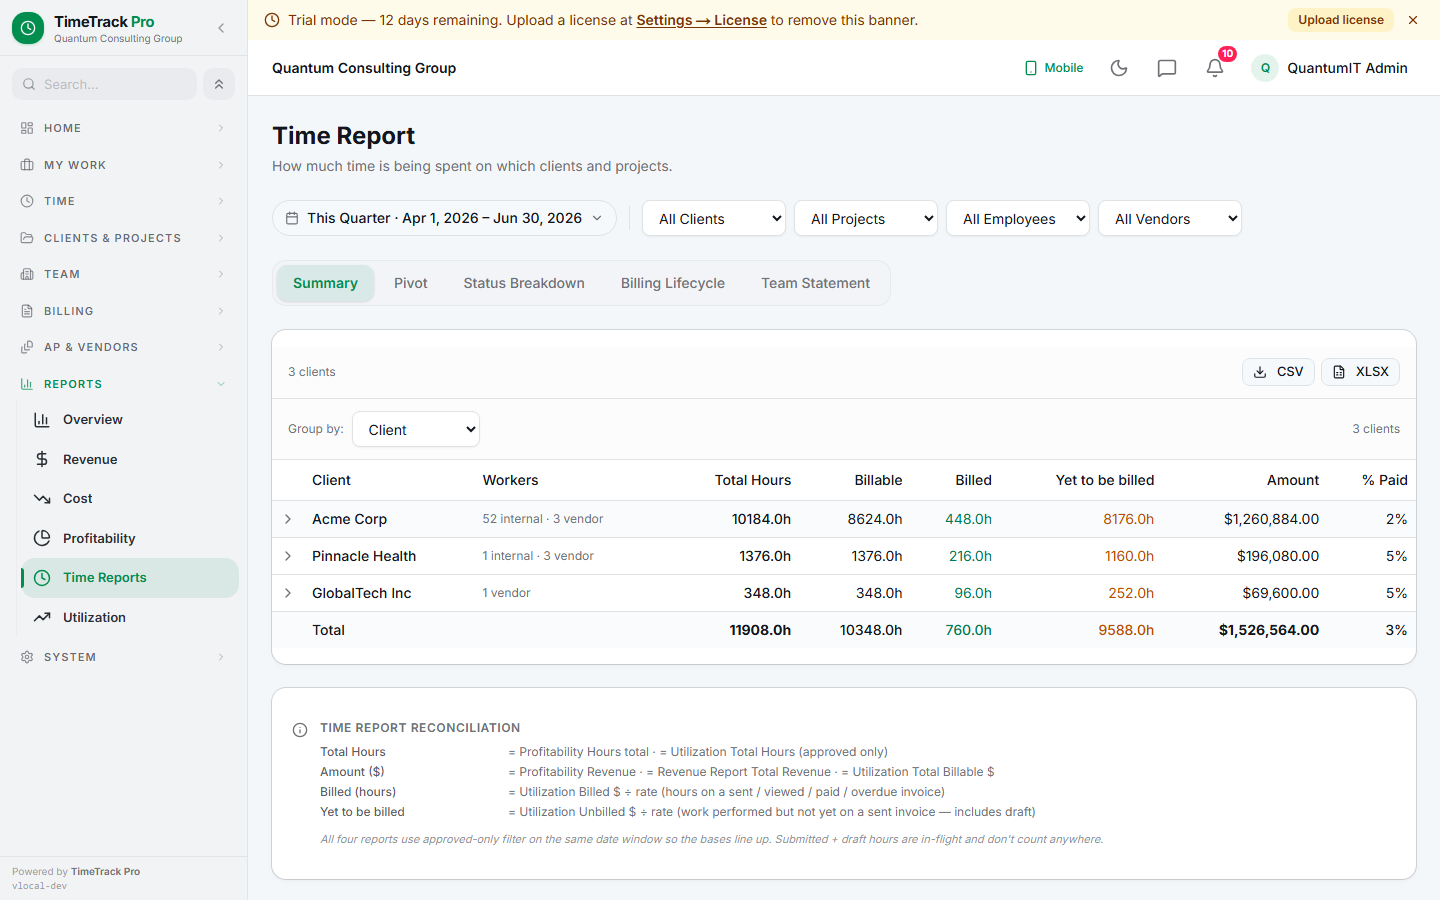Viewport: 1440px width, 900px height.
Task: Click the Total Hours column header
Action: click(753, 480)
